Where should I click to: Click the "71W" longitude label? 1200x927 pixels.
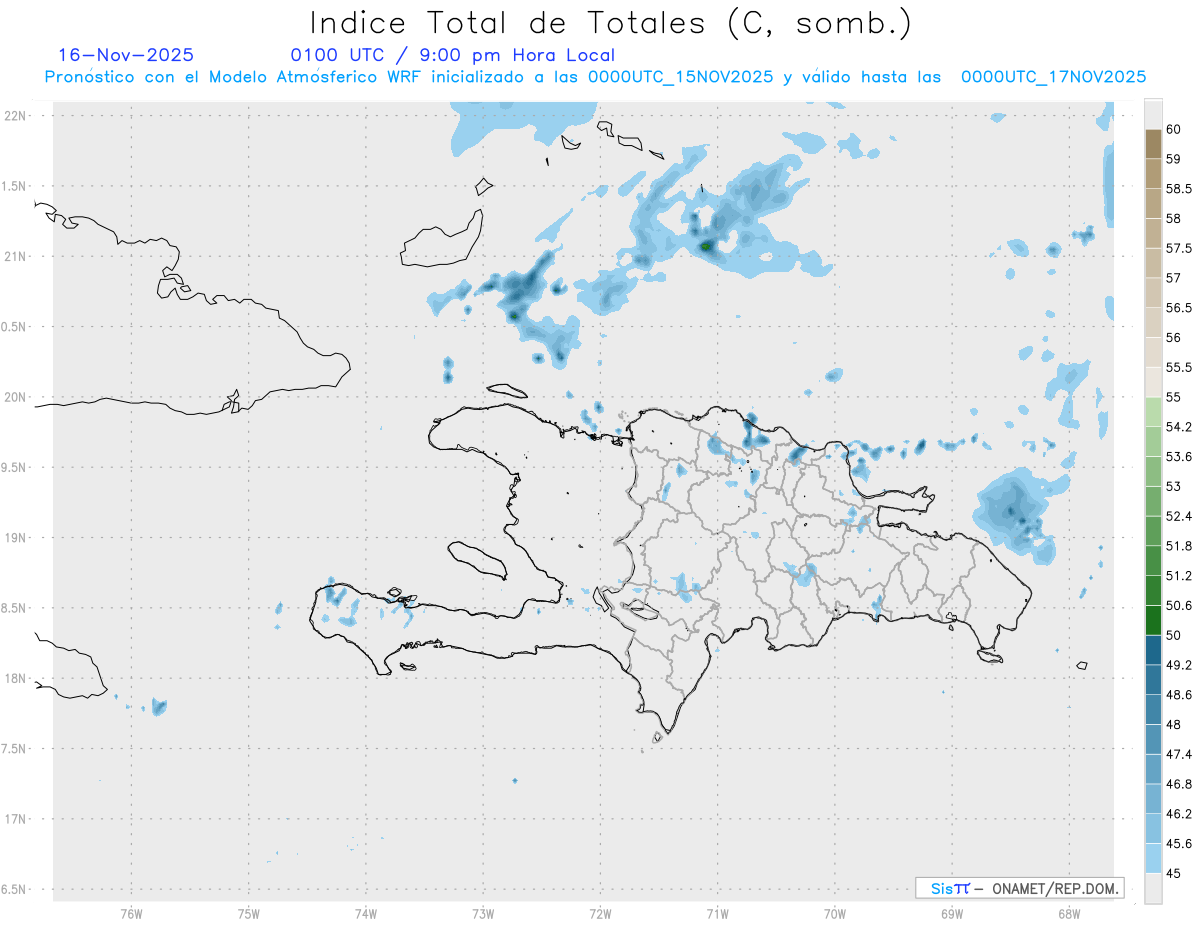click(717, 913)
